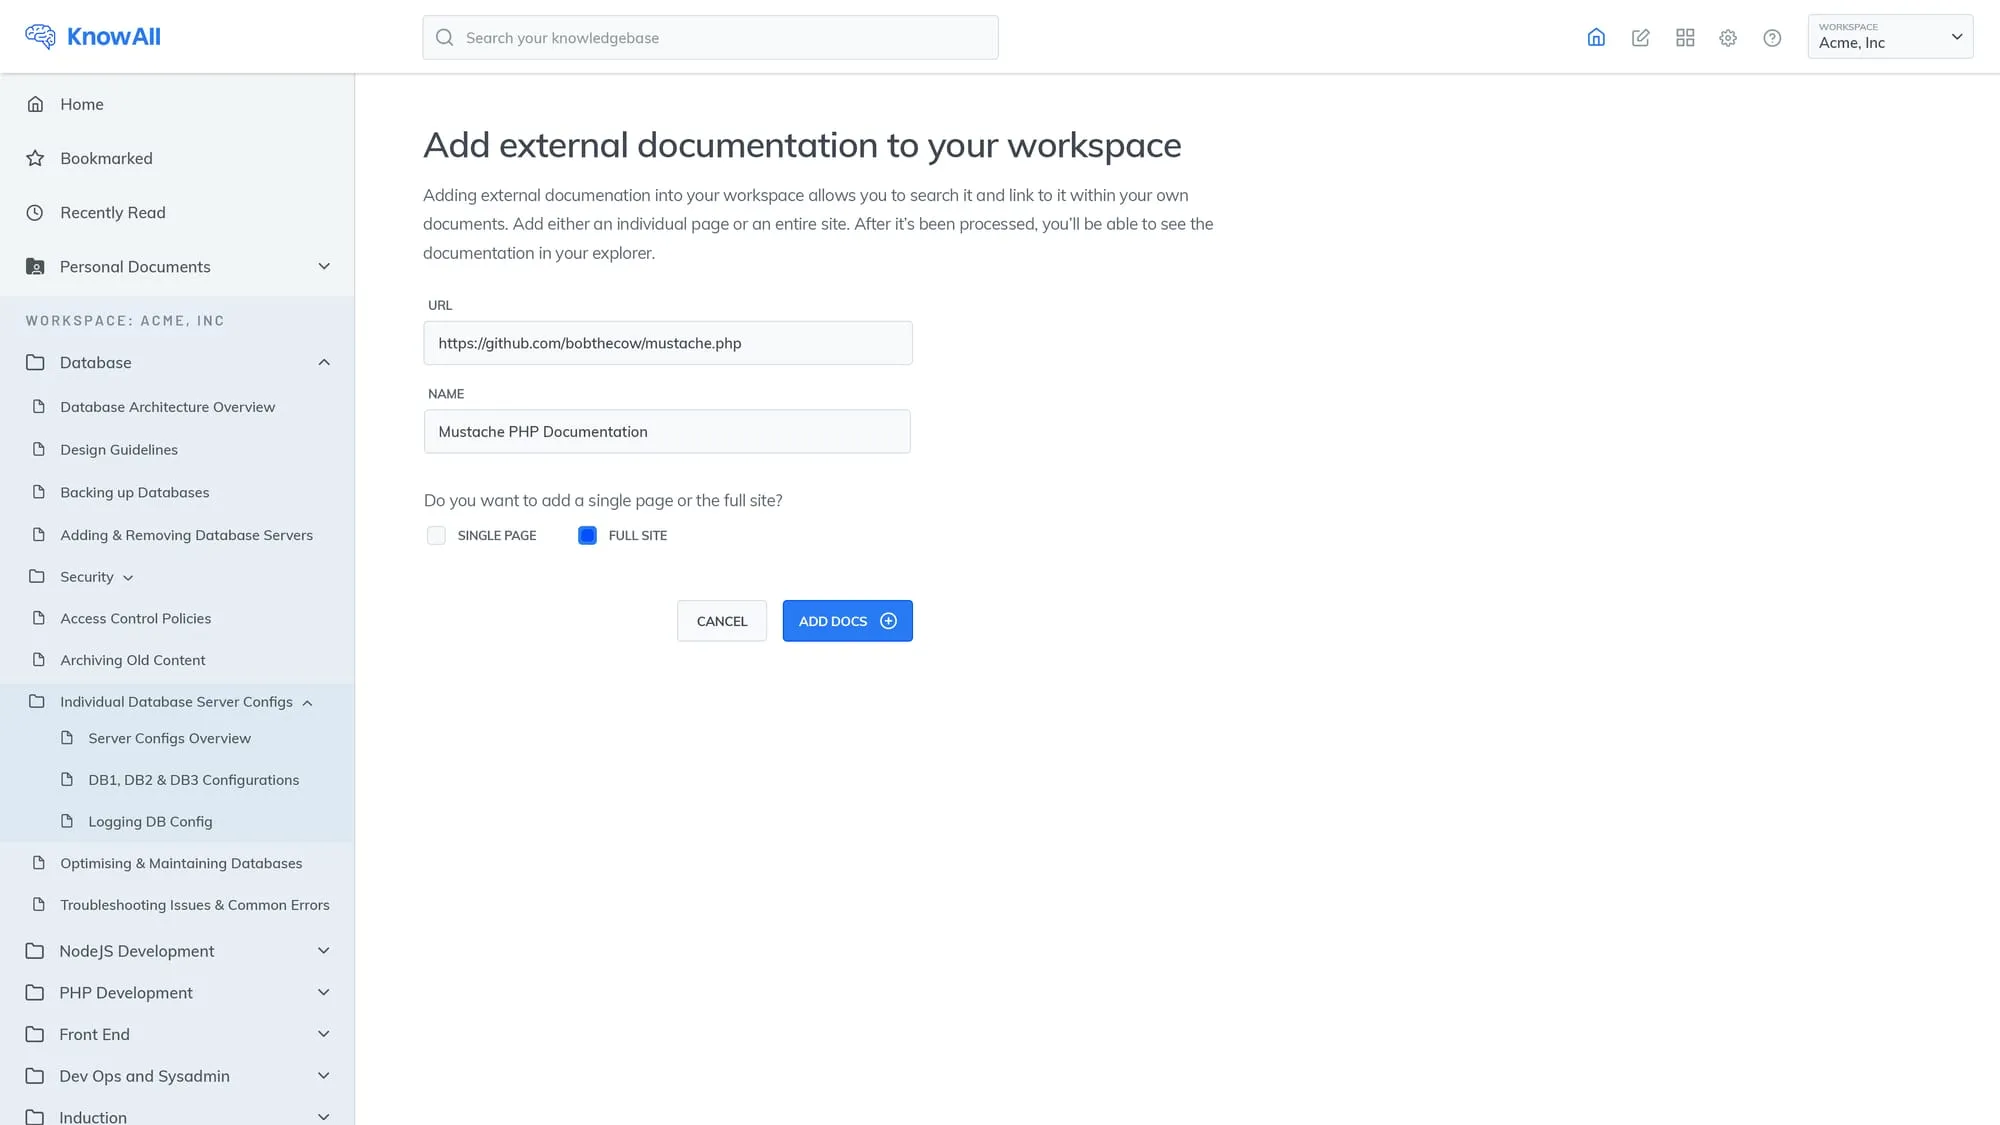Click the help question mark icon
Viewport: 2000px width, 1125px height.
pyautogui.click(x=1772, y=38)
